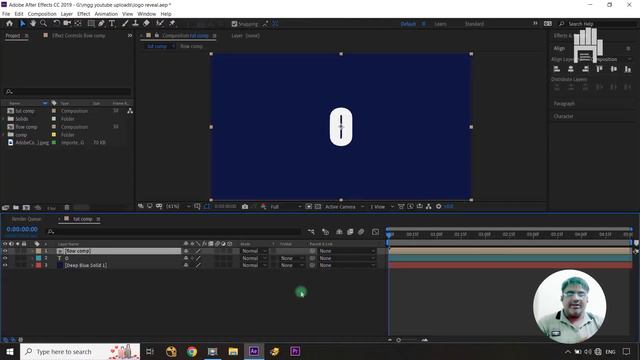The image size is (640, 360).
Task: Click the current time 0:00:00:00 display
Action: click(x=22, y=229)
